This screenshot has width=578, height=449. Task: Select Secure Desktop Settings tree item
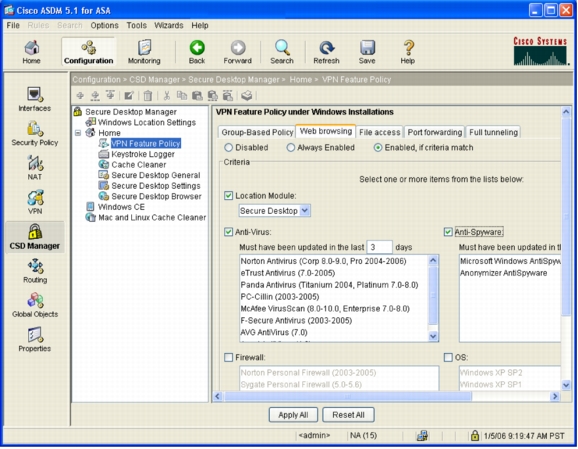tap(156, 186)
